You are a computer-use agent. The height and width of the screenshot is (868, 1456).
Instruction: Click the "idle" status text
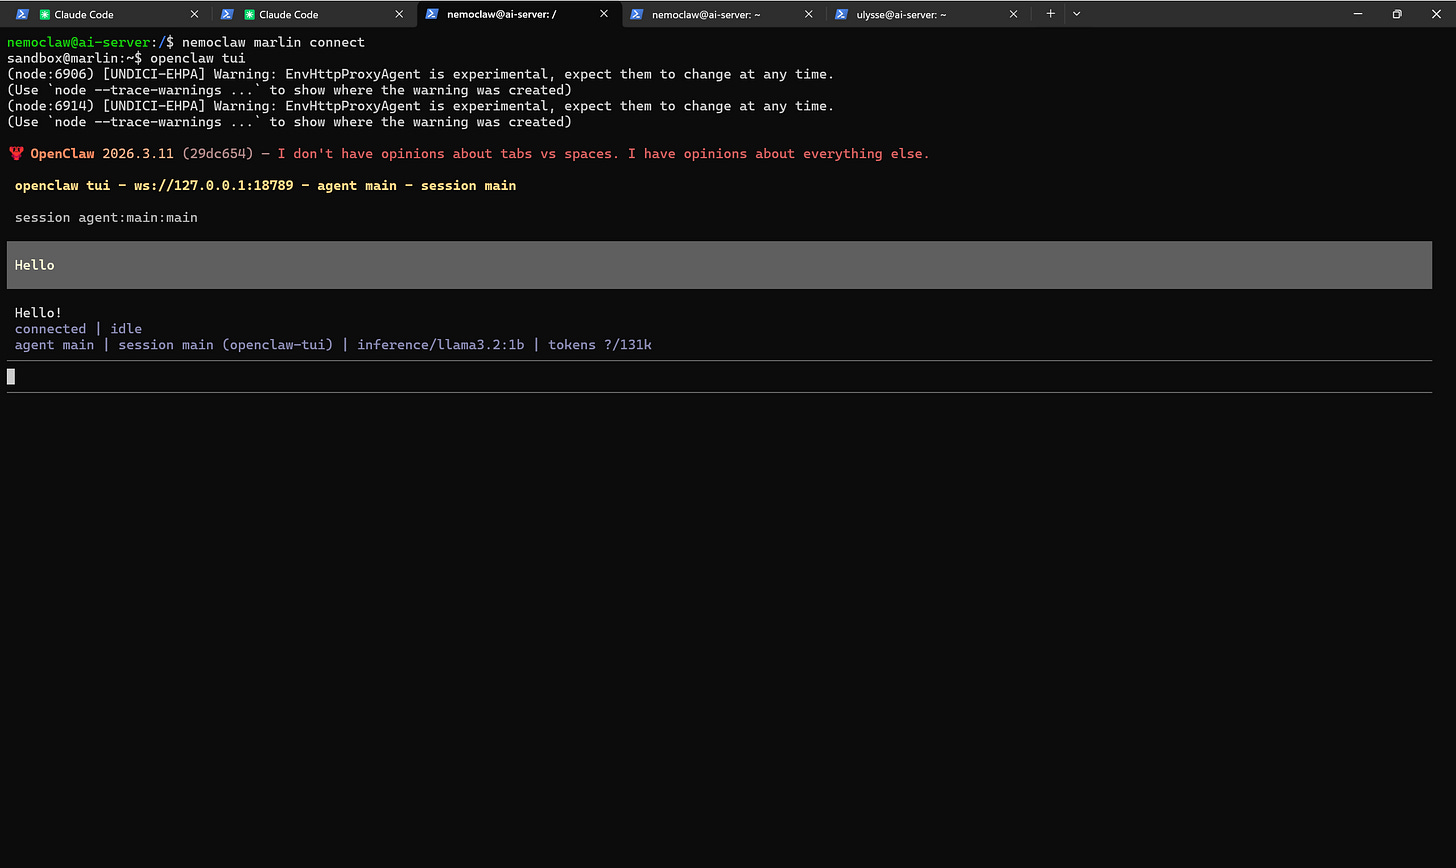click(126, 329)
